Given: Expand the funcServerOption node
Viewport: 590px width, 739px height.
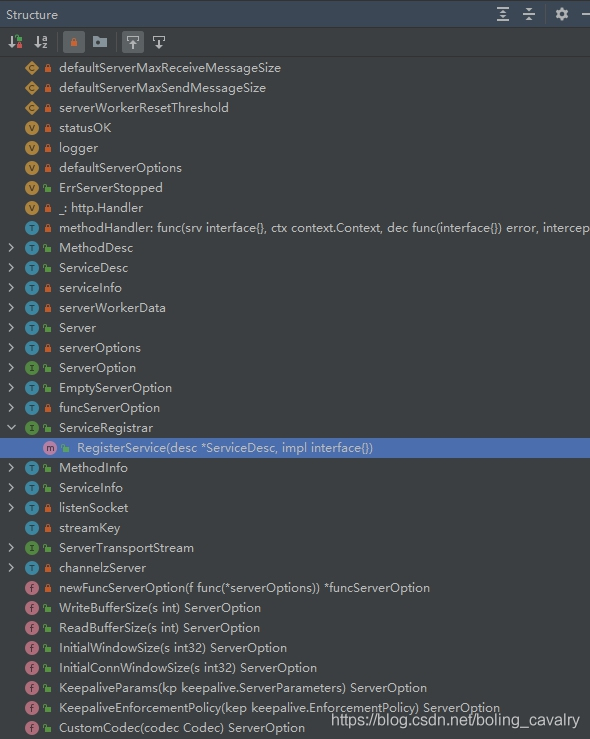Looking at the screenshot, I should pos(11,408).
